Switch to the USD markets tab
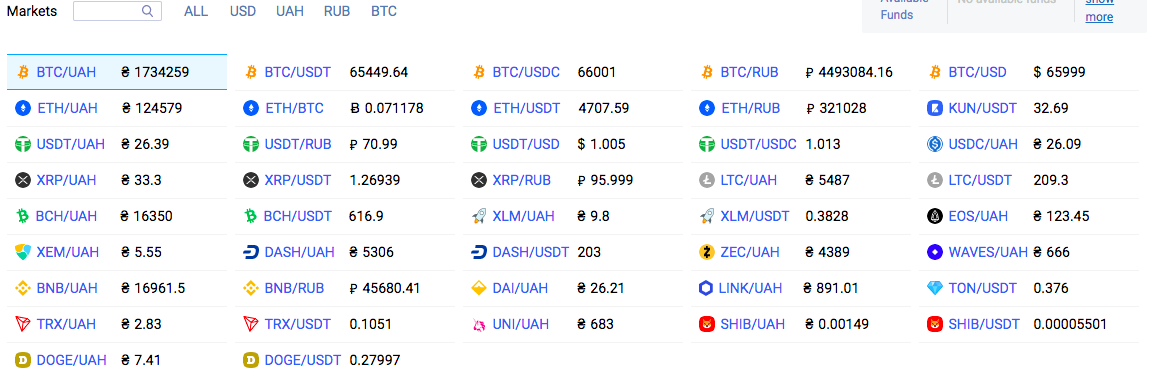Viewport: 1157px width, 378px height. pos(243,11)
